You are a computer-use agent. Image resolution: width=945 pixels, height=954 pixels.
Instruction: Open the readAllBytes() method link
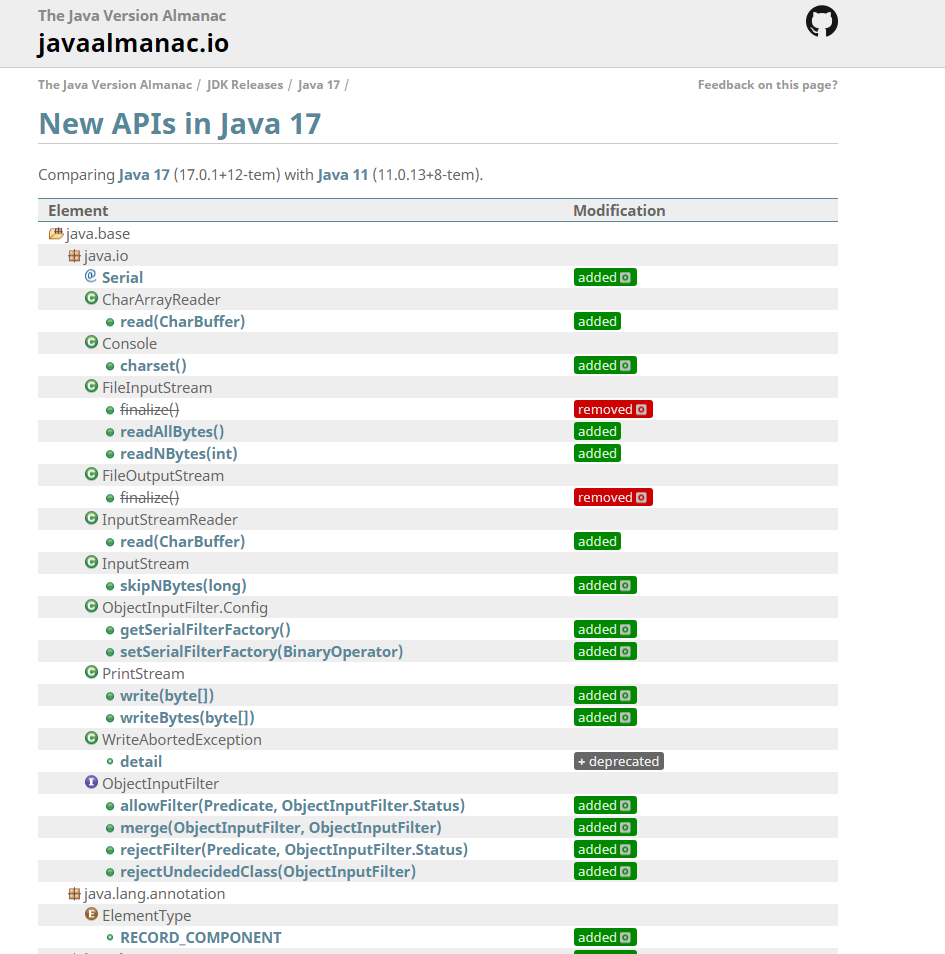(x=172, y=431)
